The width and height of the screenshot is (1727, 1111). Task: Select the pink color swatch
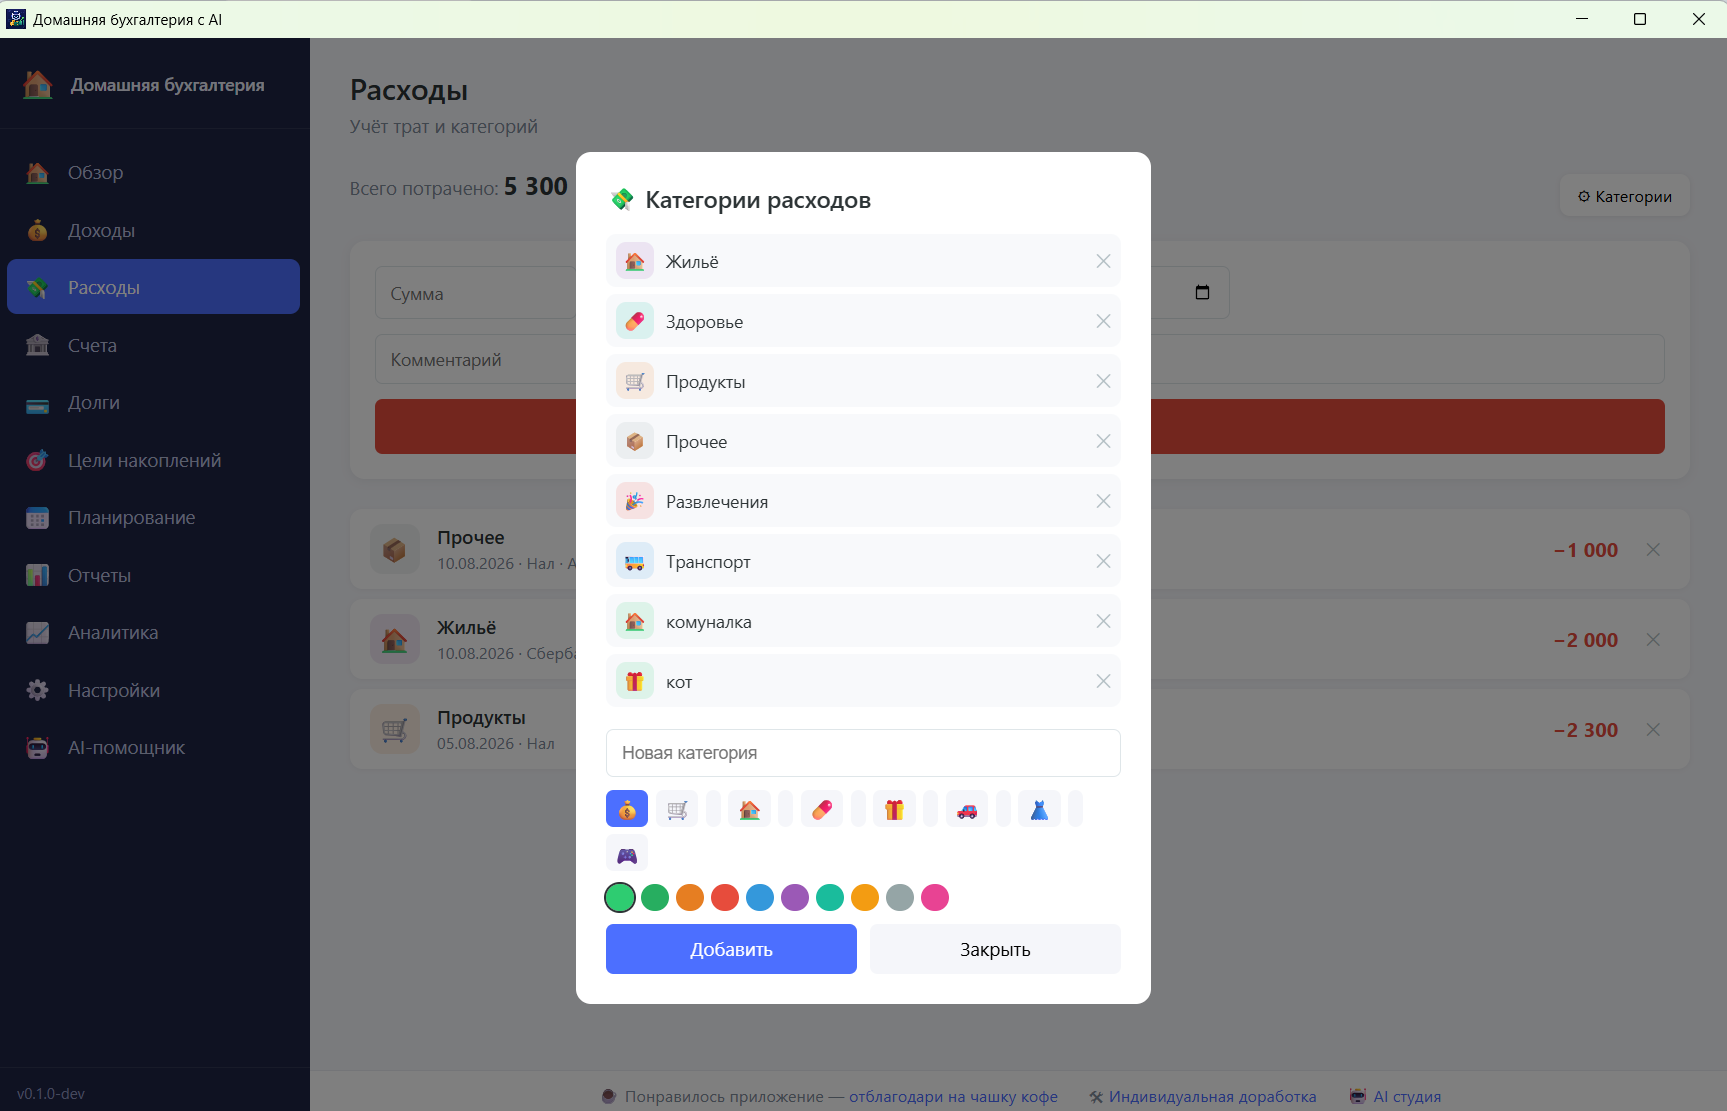coord(935,897)
